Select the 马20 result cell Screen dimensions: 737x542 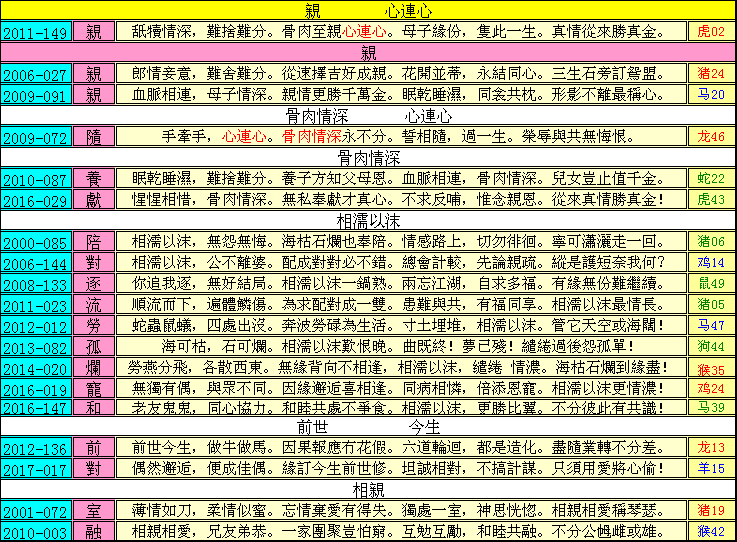pyautogui.click(x=711, y=94)
